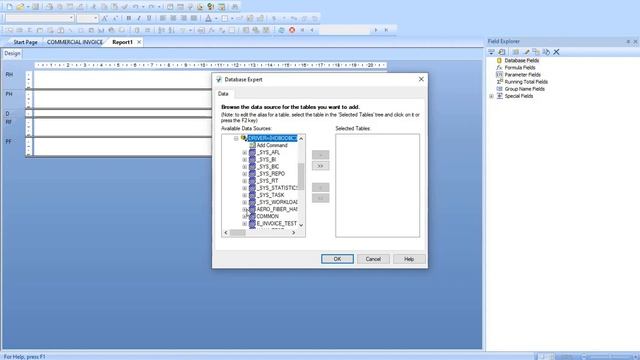
Task: Click Help in Database Expert
Action: (x=409, y=259)
